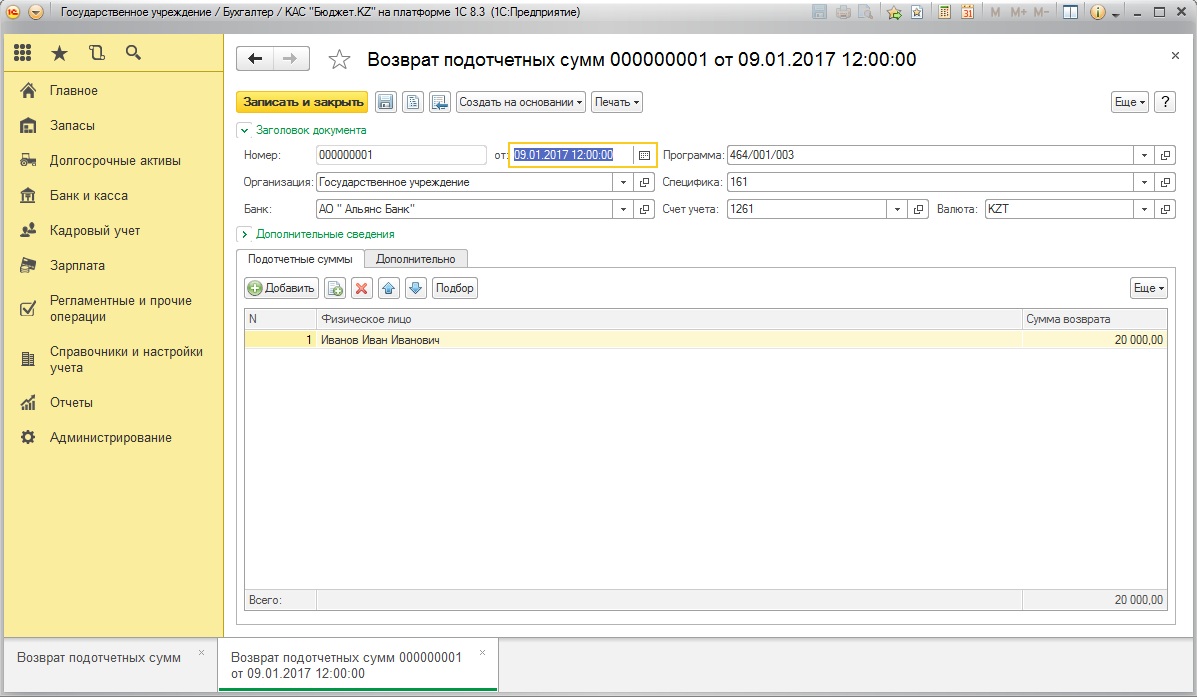Open the title bar calendar icon
Viewport: 1197px width, 697px height.
(x=967, y=12)
